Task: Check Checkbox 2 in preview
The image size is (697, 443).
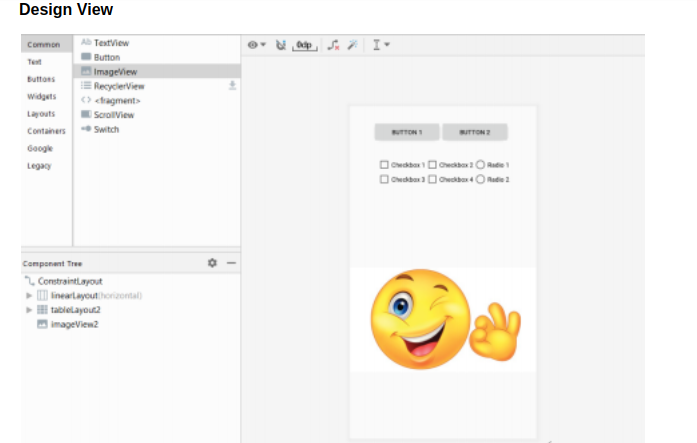Action: (x=432, y=165)
